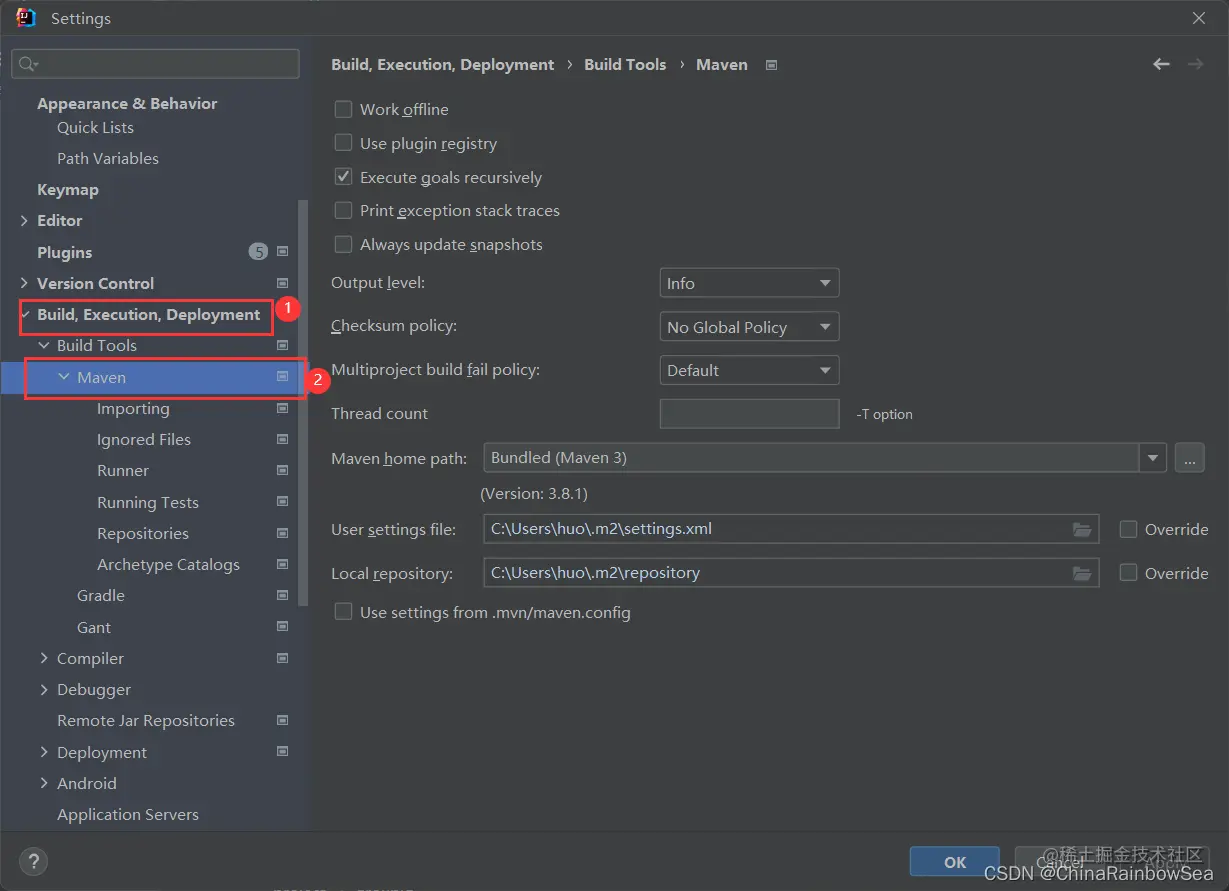1229x891 pixels.
Task: Browse folder for User settings file
Action: click(1082, 529)
